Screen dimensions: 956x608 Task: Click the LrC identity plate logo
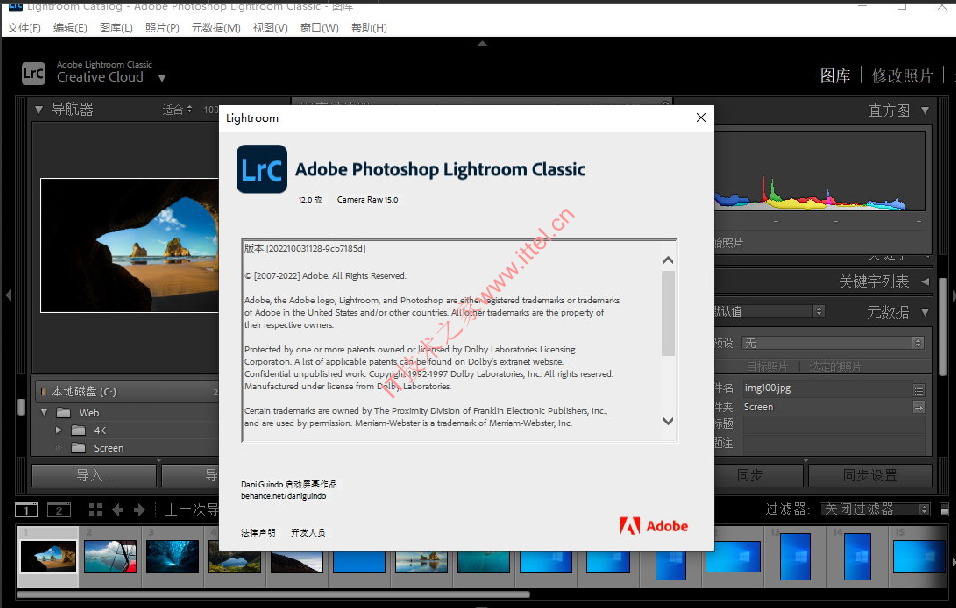34,73
